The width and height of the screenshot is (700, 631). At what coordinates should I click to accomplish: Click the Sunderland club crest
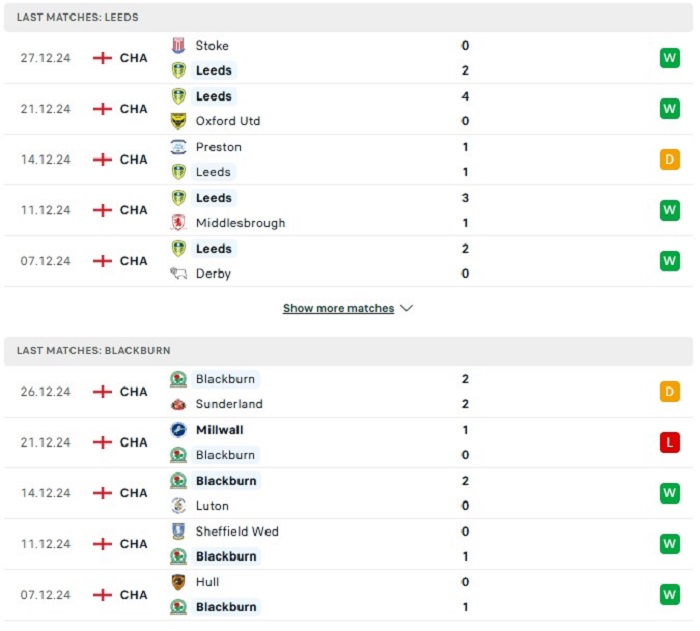(179, 404)
